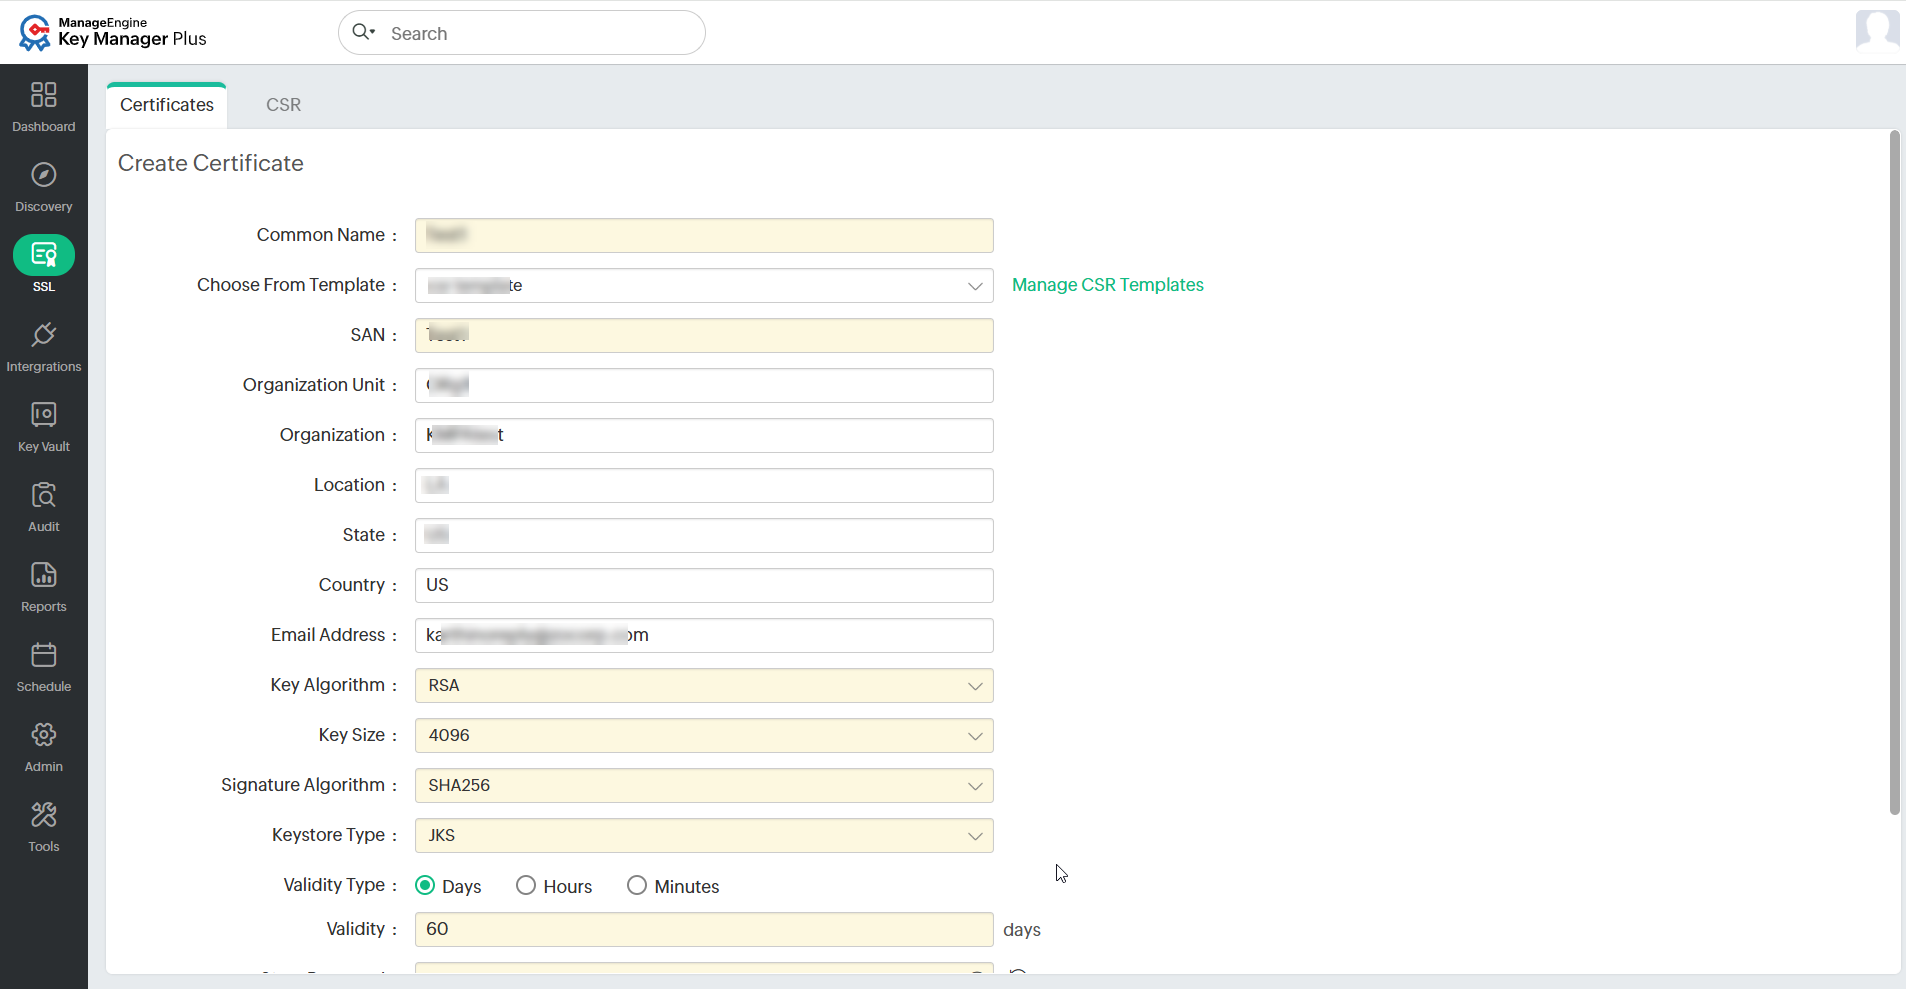
Task: Click the Validity field showing 60
Action: tap(704, 929)
